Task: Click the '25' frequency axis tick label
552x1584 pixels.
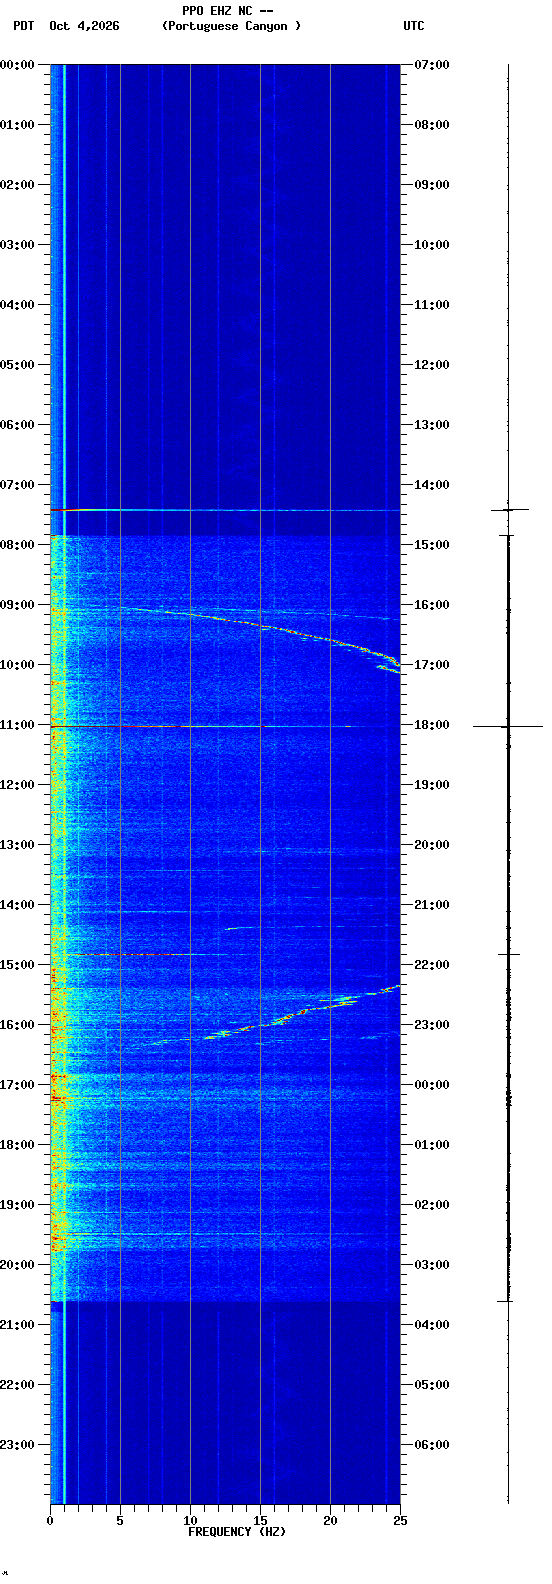Action: (x=400, y=1521)
